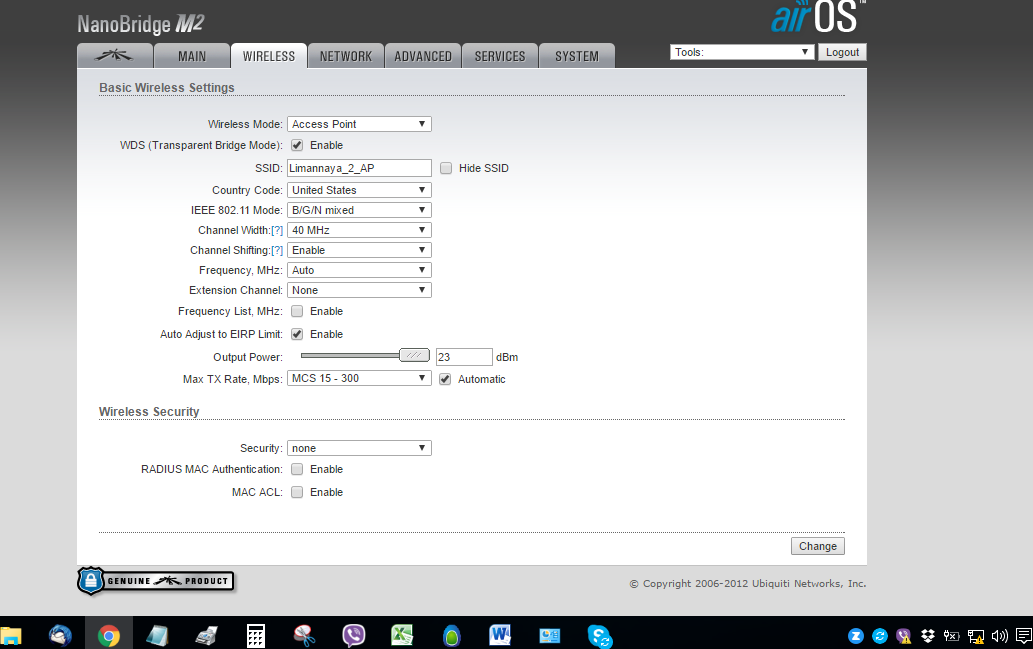Click the Genuine Product badge
Screen dimensions: 1033x649
tap(156, 580)
